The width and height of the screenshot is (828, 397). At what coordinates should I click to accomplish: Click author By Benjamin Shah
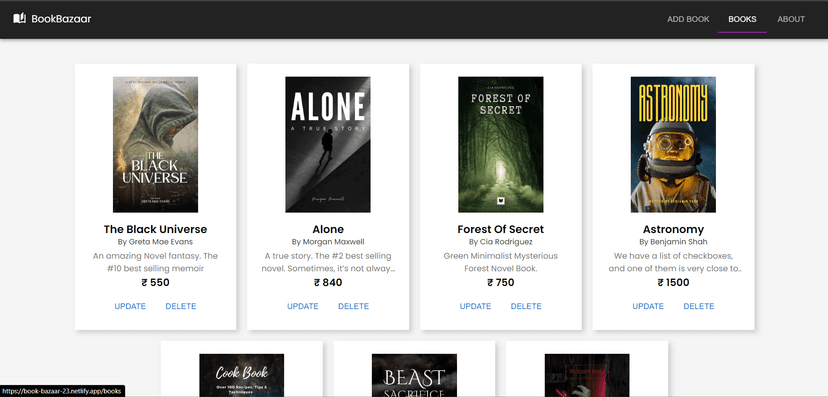tap(673, 242)
